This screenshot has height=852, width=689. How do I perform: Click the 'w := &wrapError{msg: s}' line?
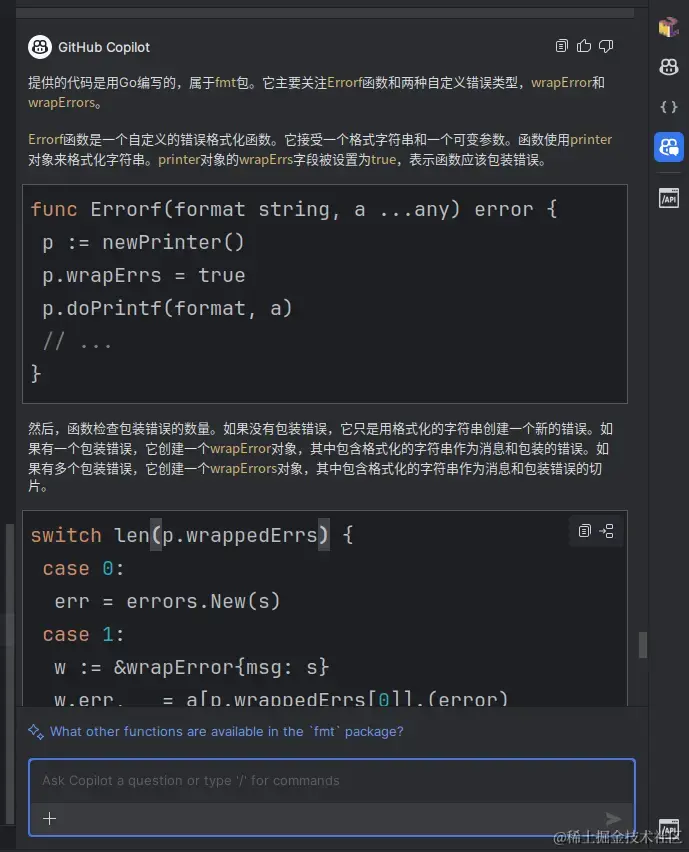[192, 667]
